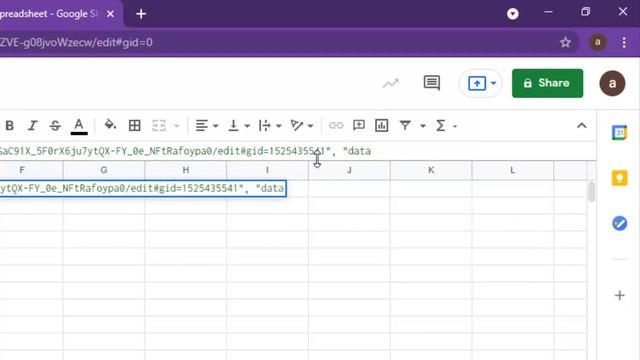Toggle italic formatting
640x360 pixels.
pyautogui.click(x=32, y=125)
